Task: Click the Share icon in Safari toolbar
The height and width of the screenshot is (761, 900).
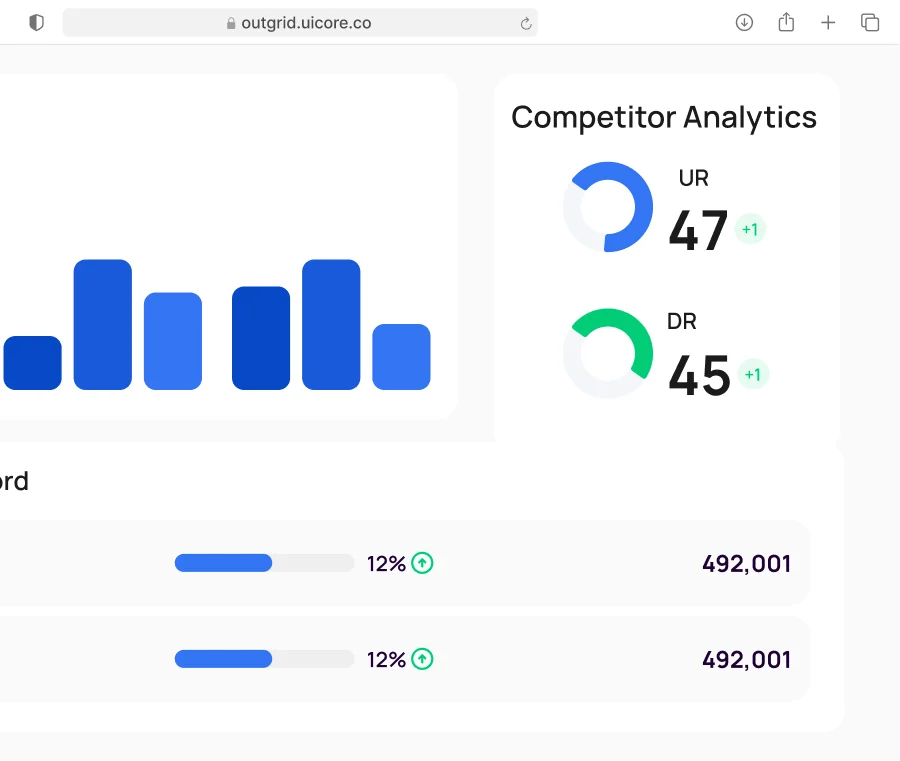Action: [786, 22]
